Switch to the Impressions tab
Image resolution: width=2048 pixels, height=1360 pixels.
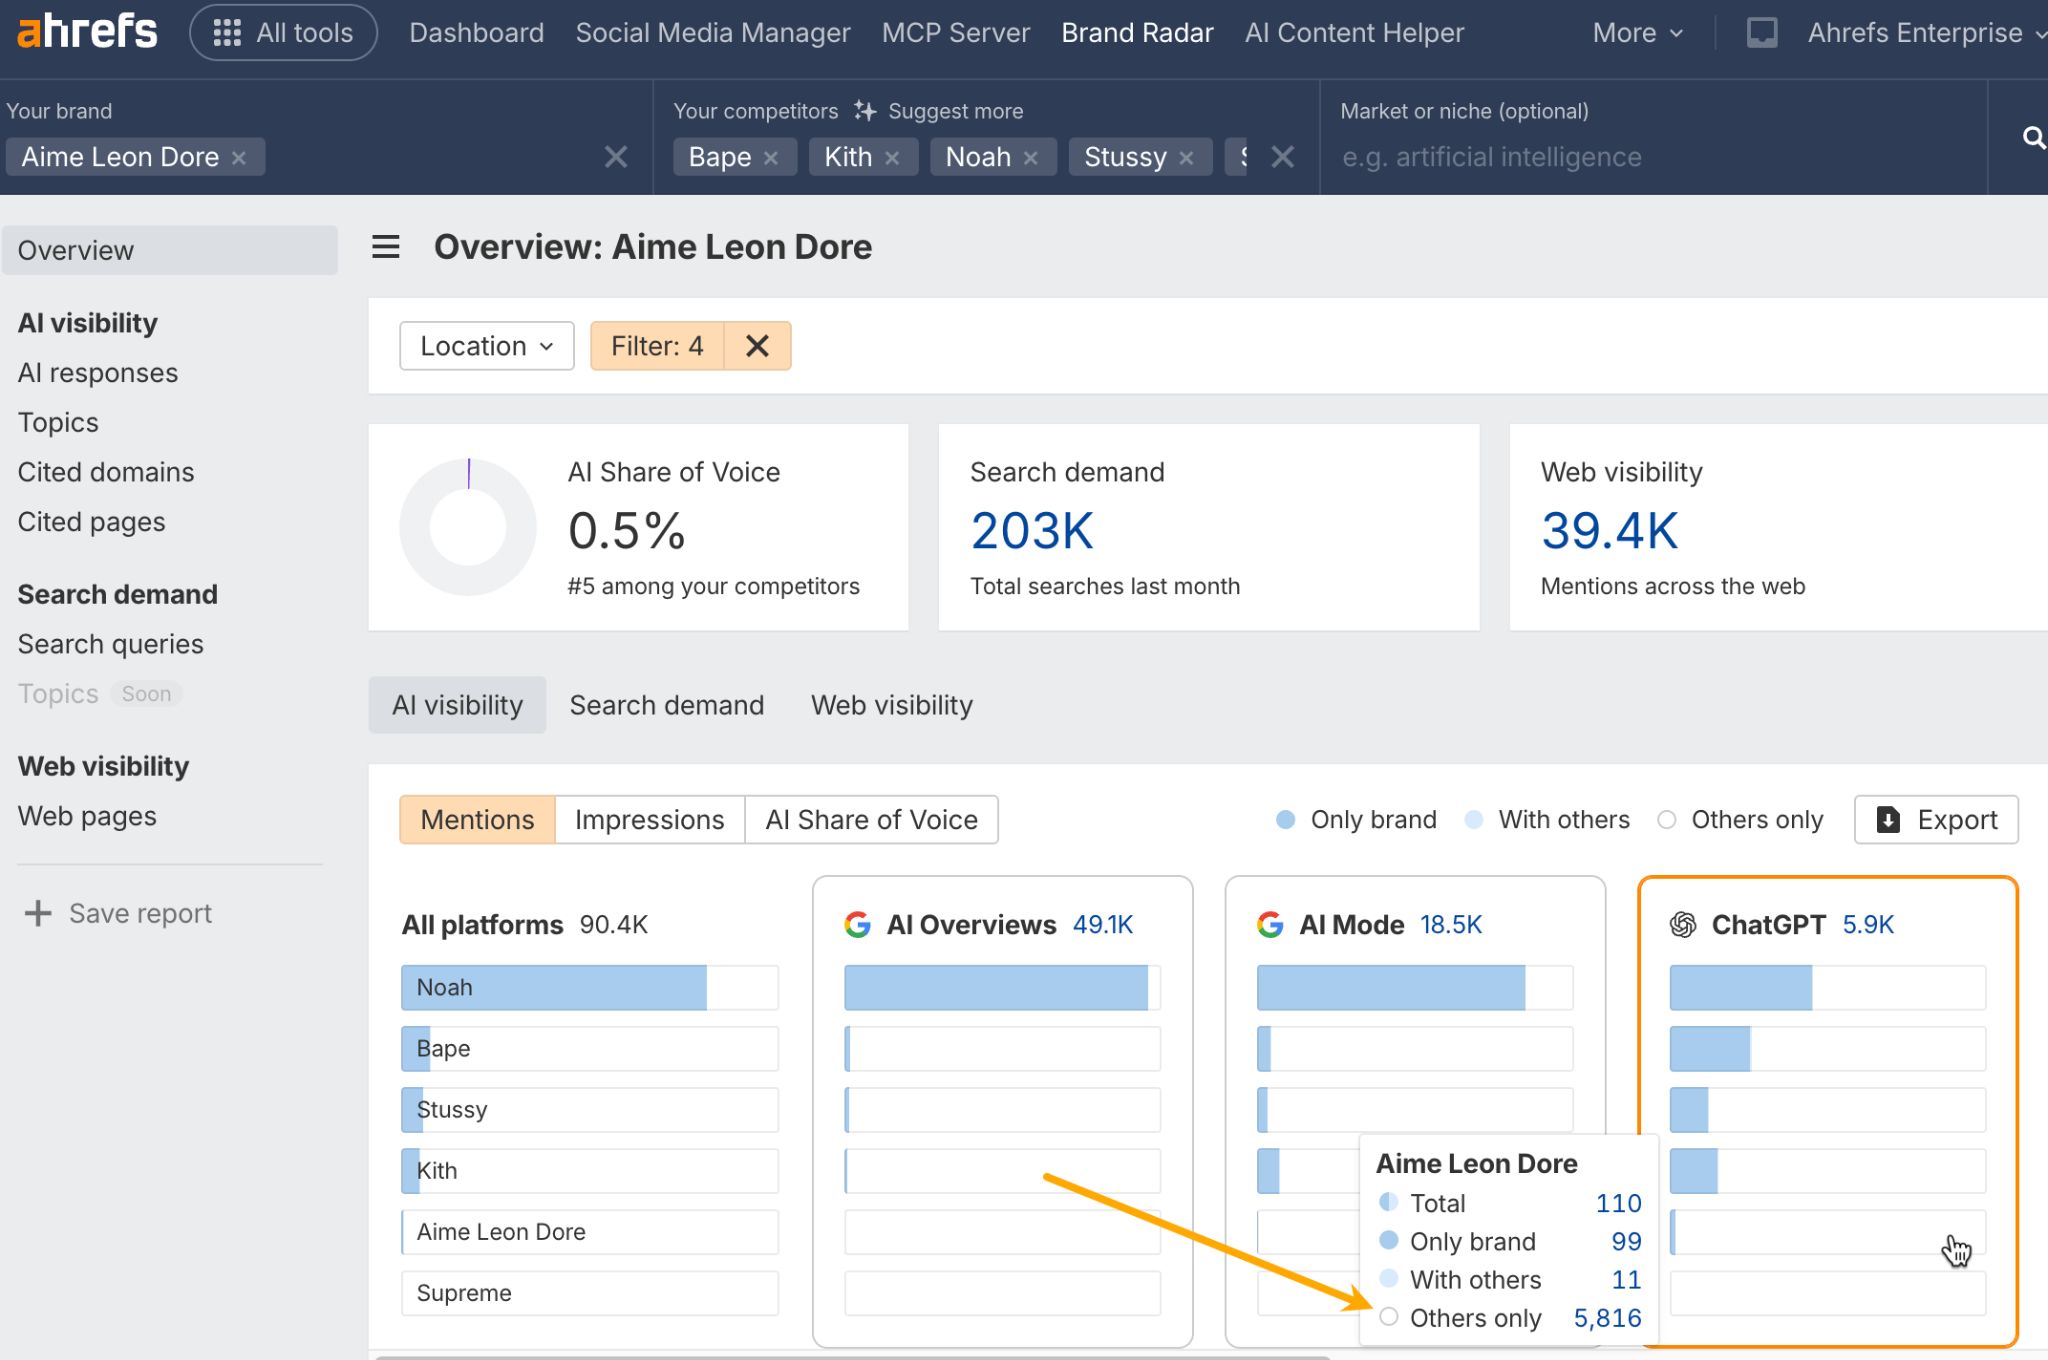click(649, 819)
